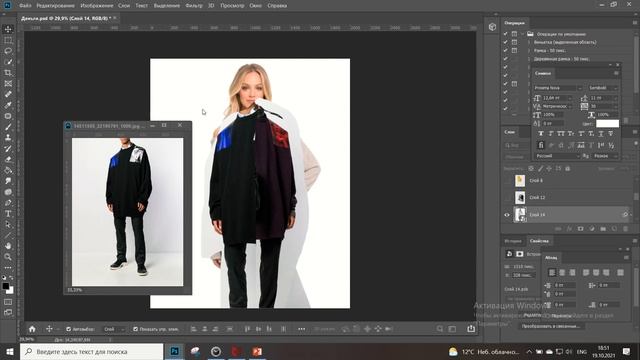Select the Pen tool

8,203
